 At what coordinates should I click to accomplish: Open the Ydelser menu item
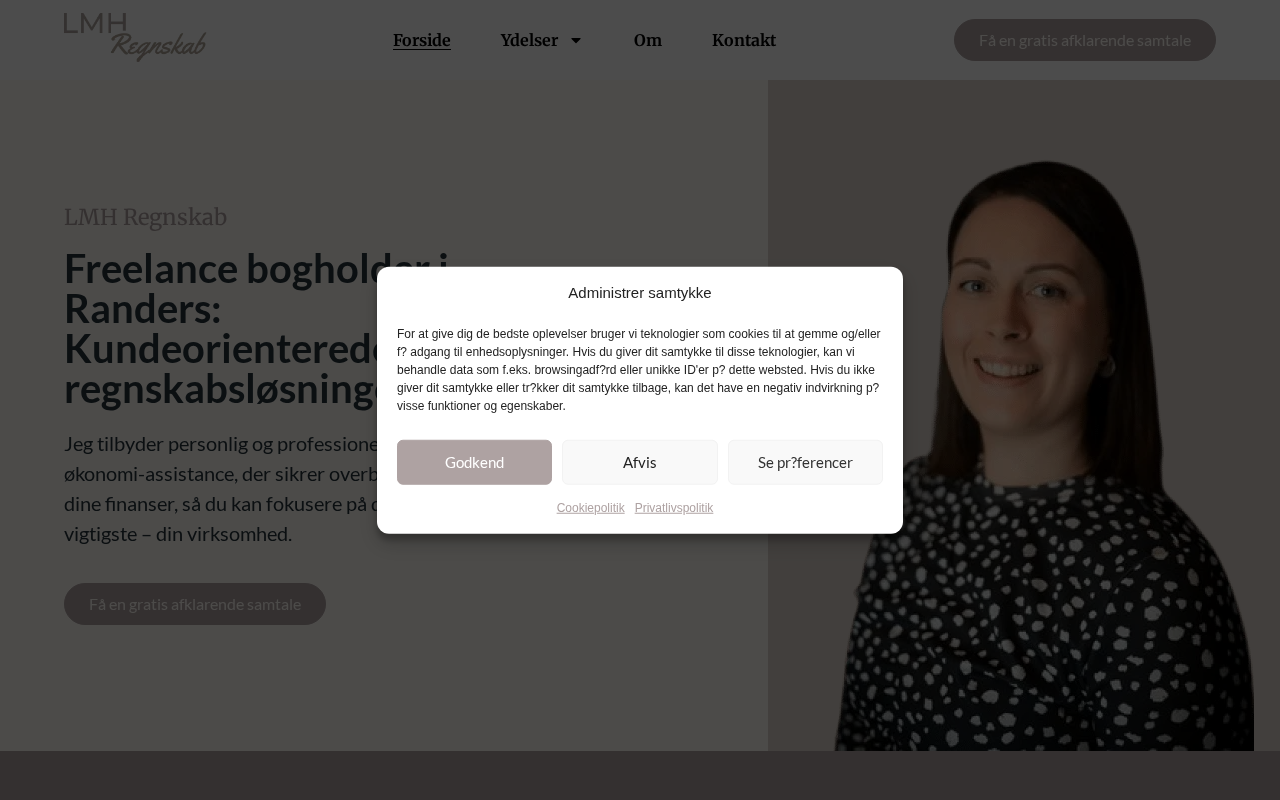(529, 40)
